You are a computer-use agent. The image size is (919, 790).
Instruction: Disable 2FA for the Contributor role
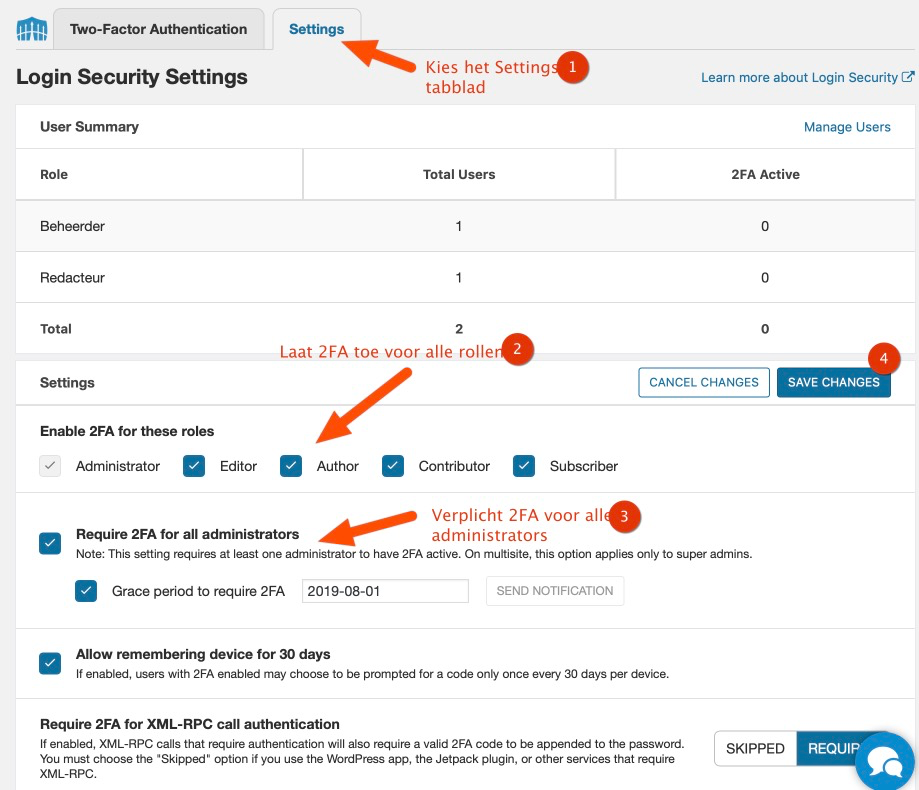pyautogui.click(x=393, y=466)
